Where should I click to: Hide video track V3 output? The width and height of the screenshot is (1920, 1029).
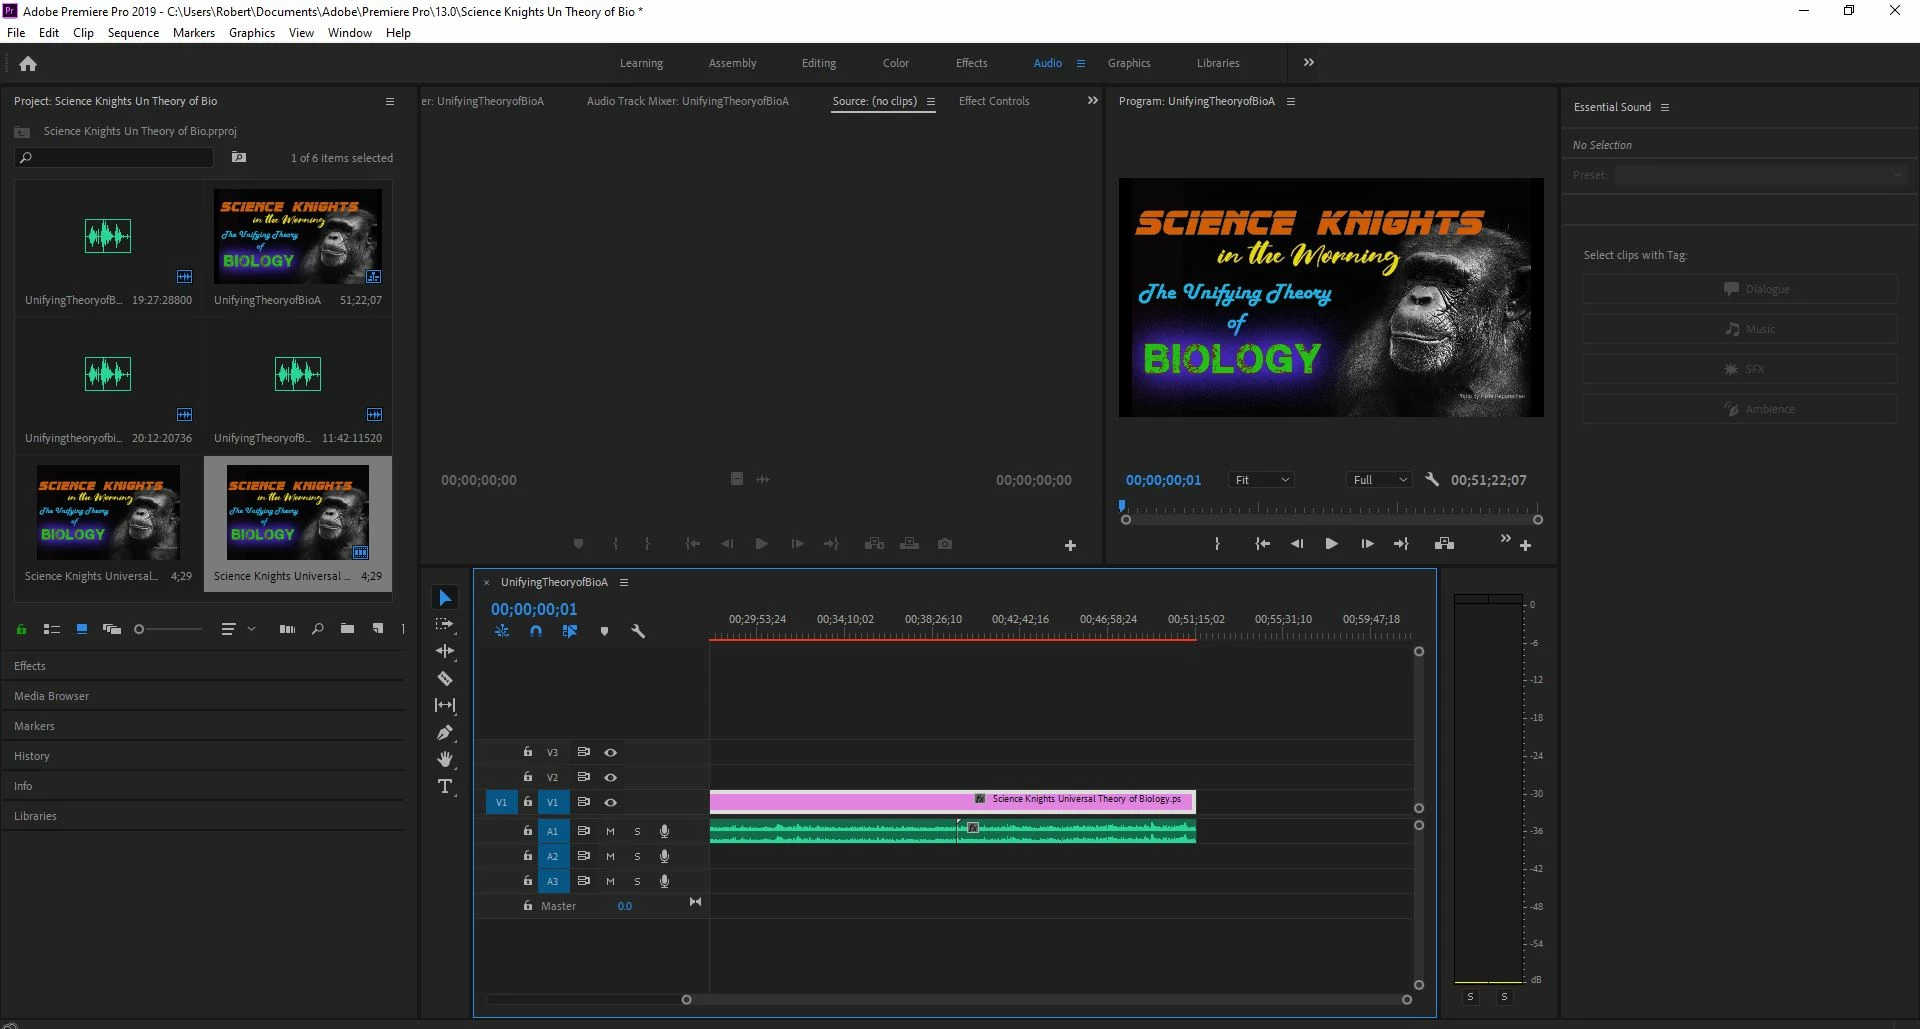(x=610, y=752)
